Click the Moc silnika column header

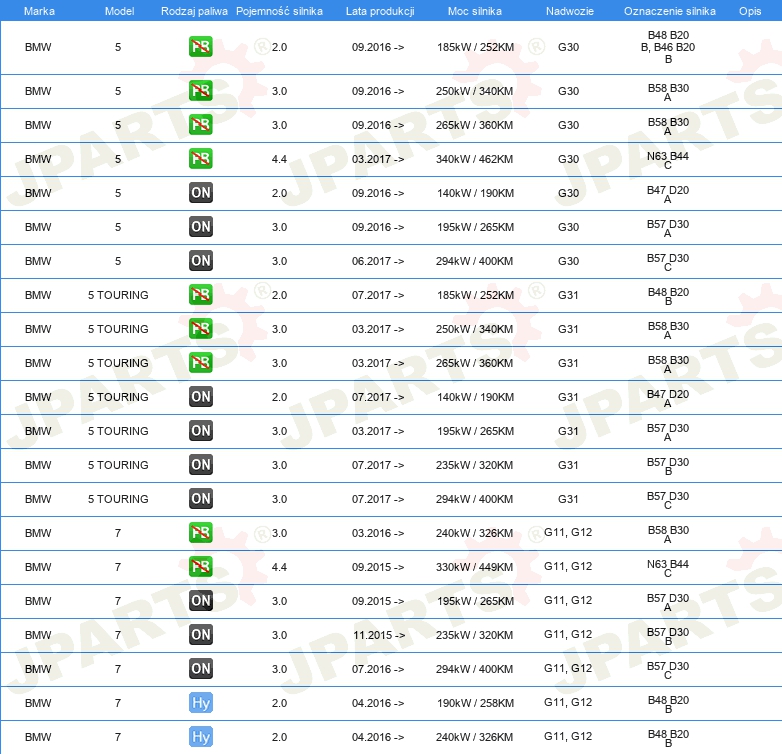[475, 11]
